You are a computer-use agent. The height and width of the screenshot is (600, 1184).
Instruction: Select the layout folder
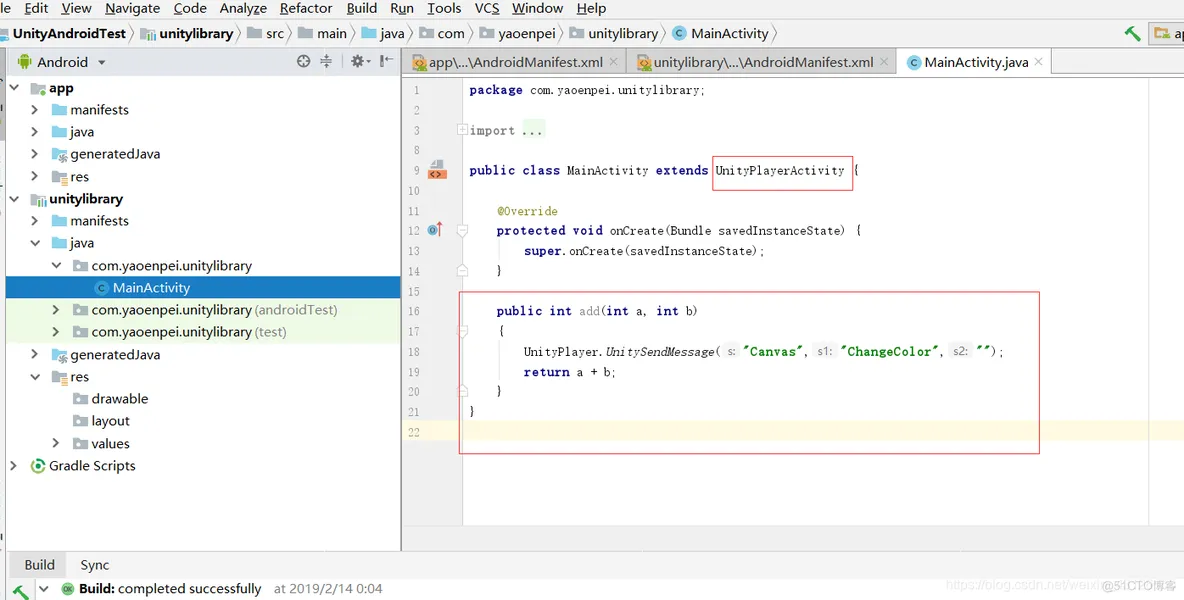[110, 420]
